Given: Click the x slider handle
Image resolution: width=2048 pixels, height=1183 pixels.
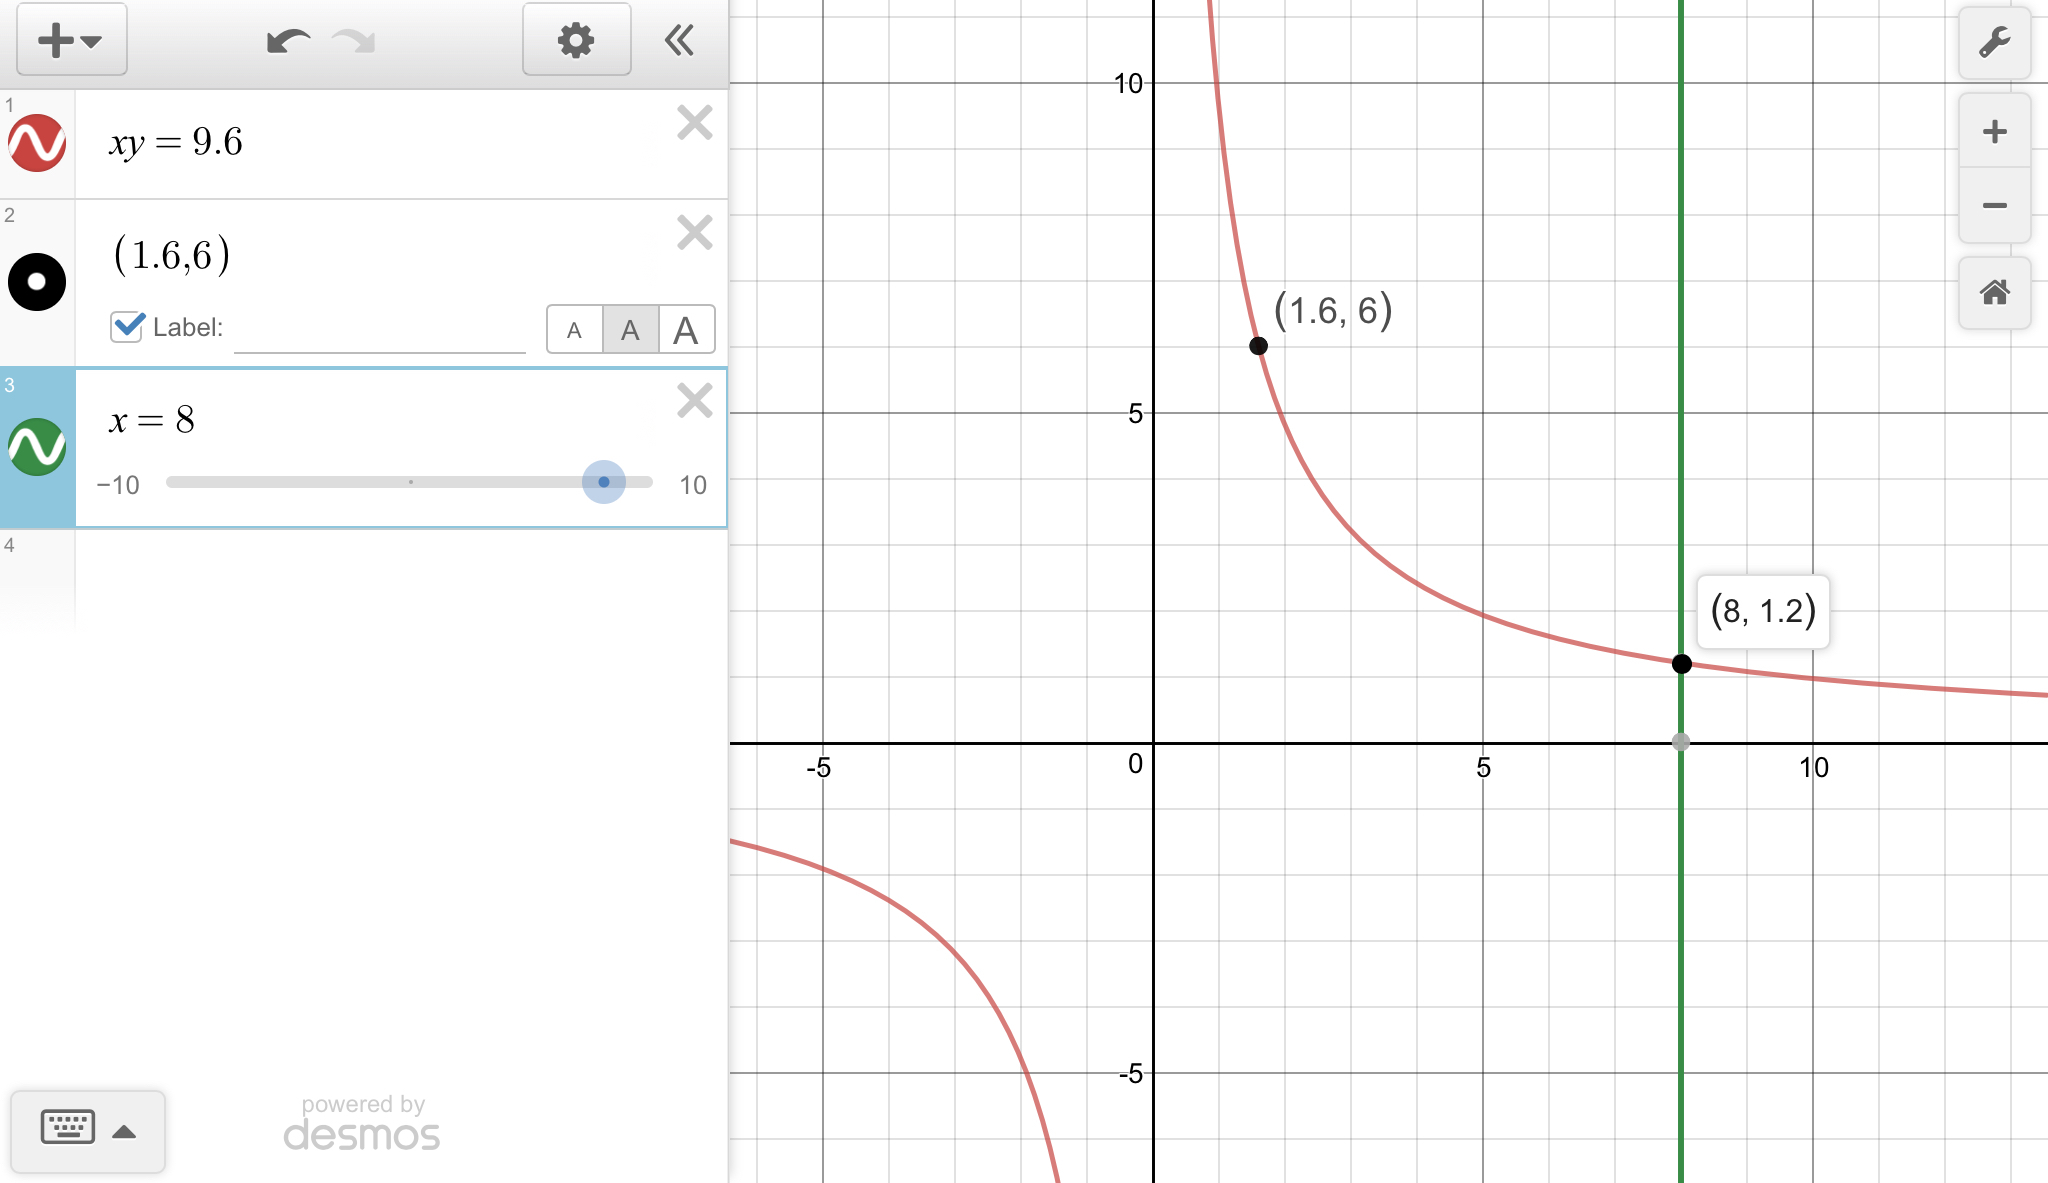Looking at the screenshot, I should coord(604,482).
